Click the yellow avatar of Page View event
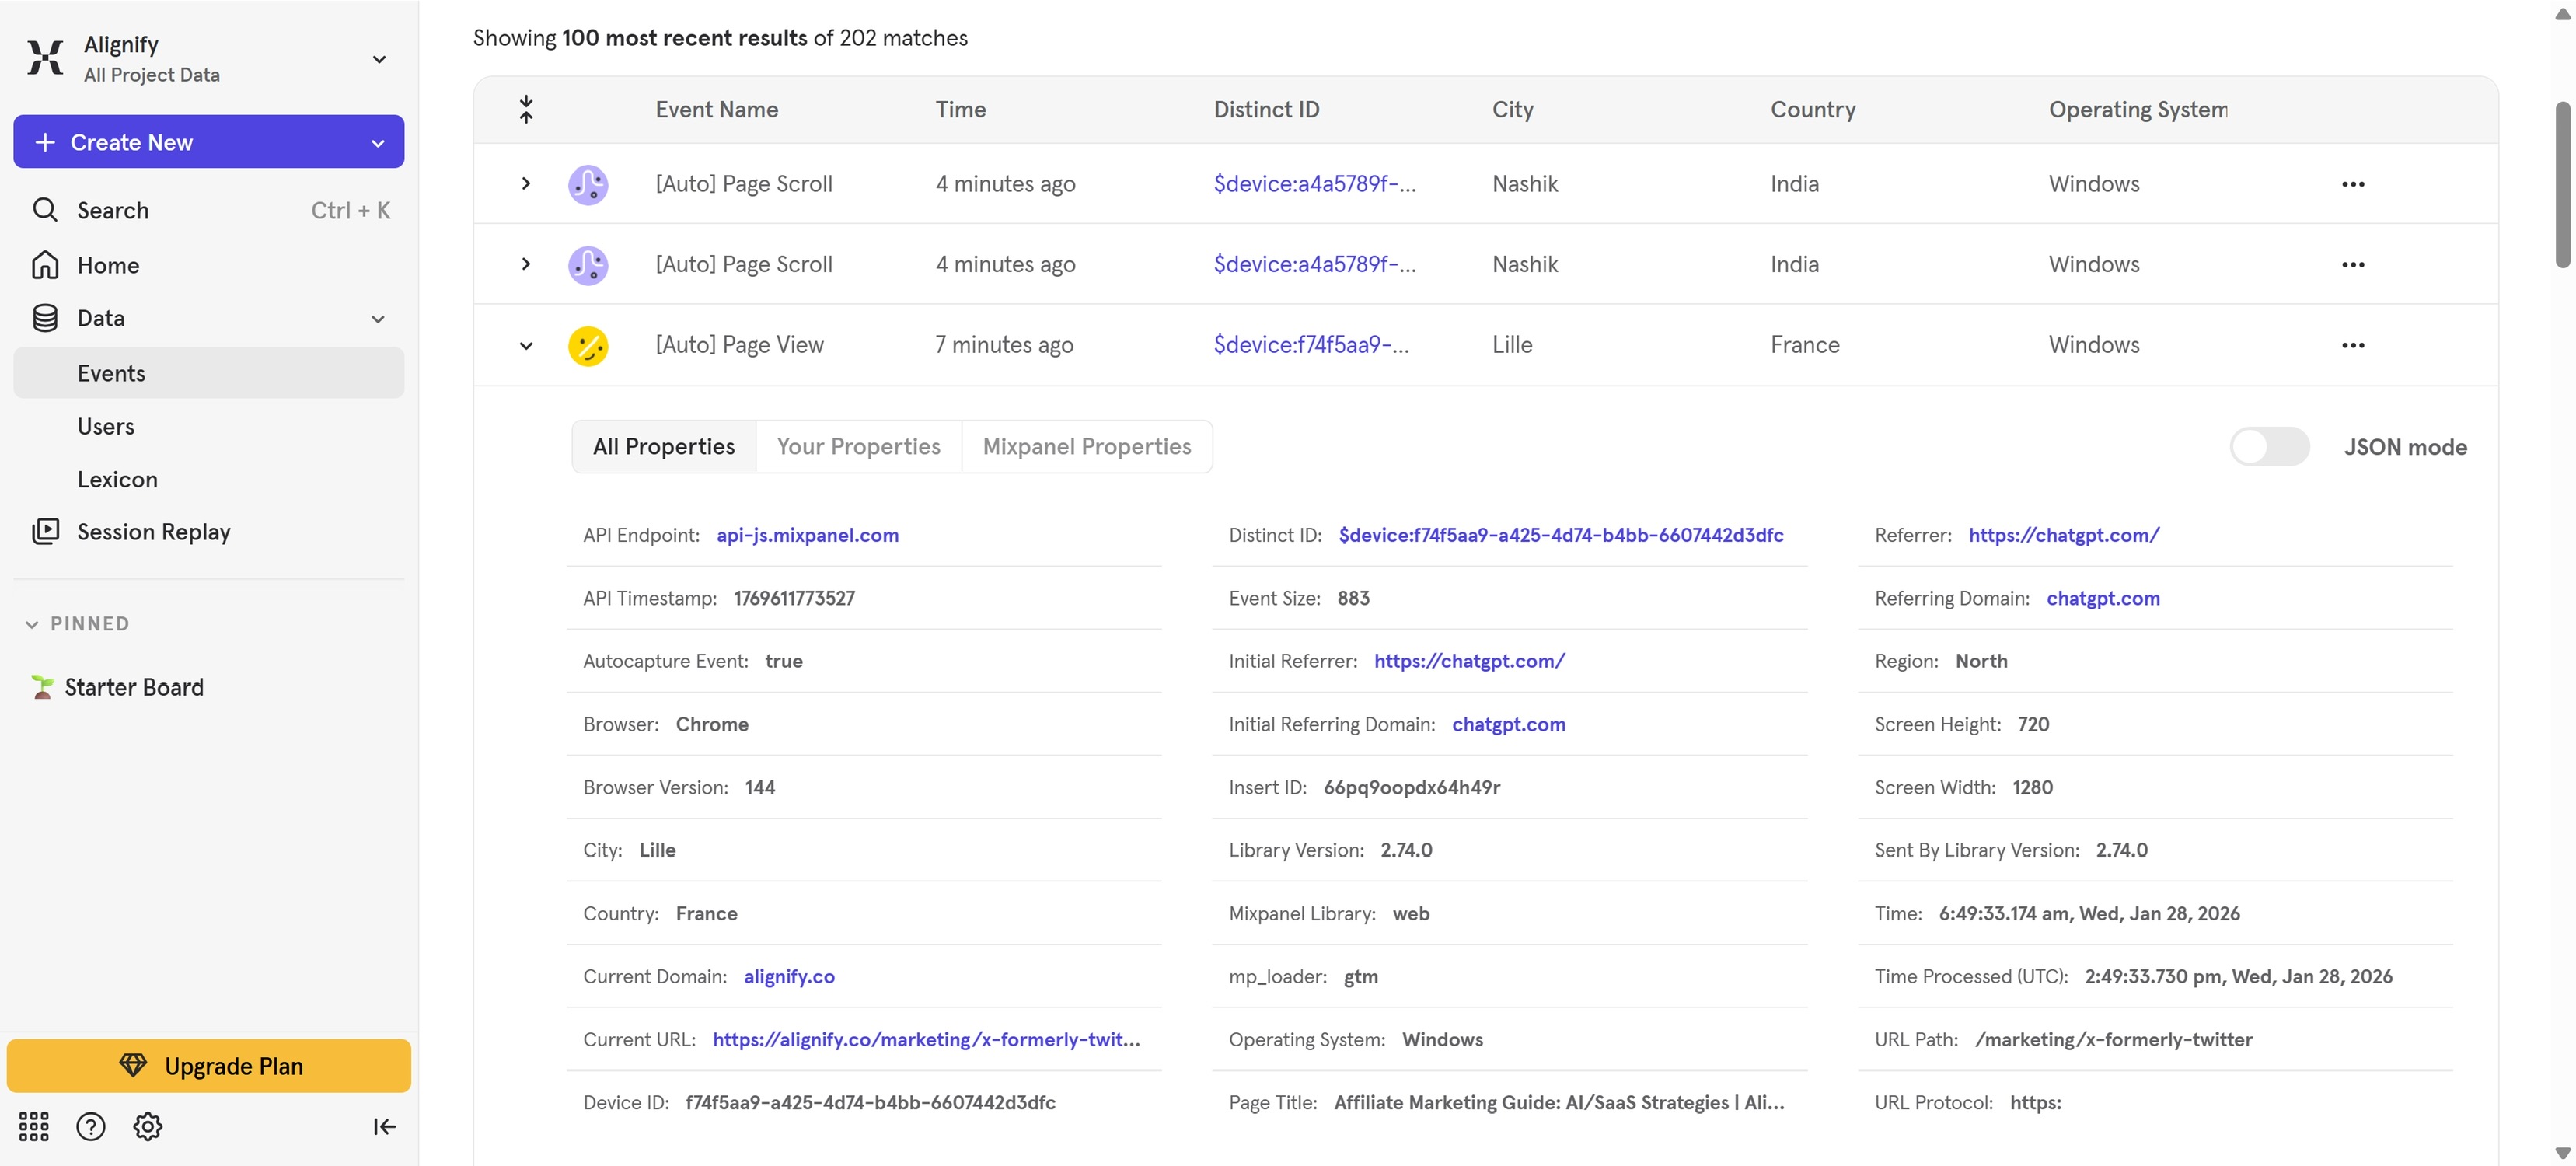Image resolution: width=2576 pixels, height=1166 pixels. [x=588, y=345]
